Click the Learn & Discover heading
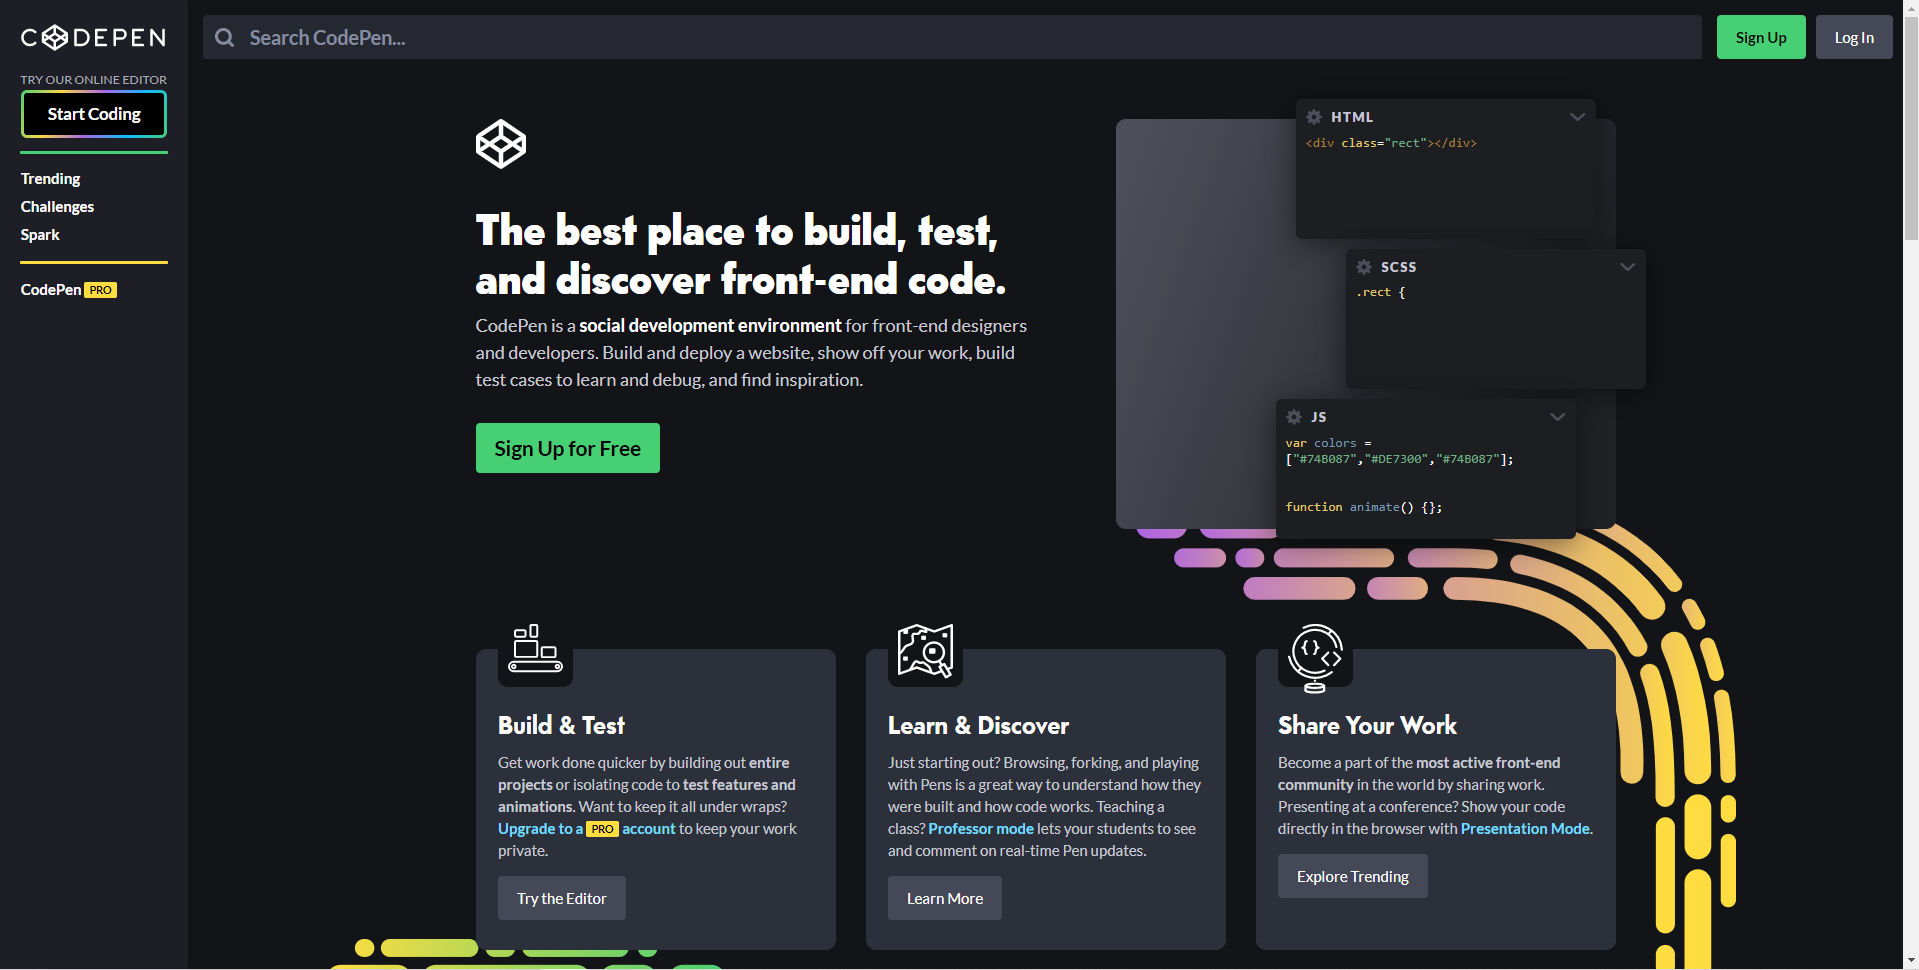1919x970 pixels. [978, 725]
